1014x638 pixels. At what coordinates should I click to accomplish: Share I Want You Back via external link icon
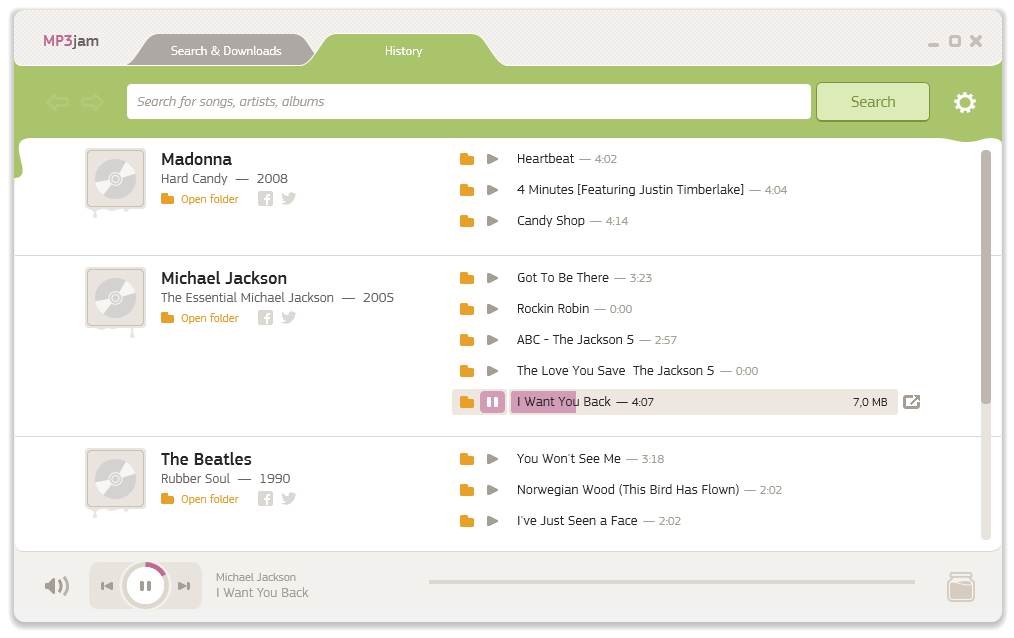point(911,402)
